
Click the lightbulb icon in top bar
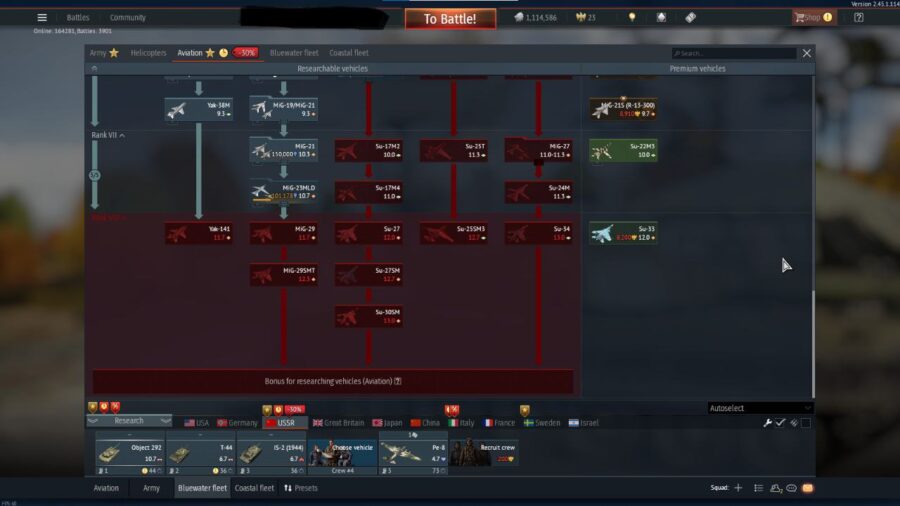pos(631,17)
